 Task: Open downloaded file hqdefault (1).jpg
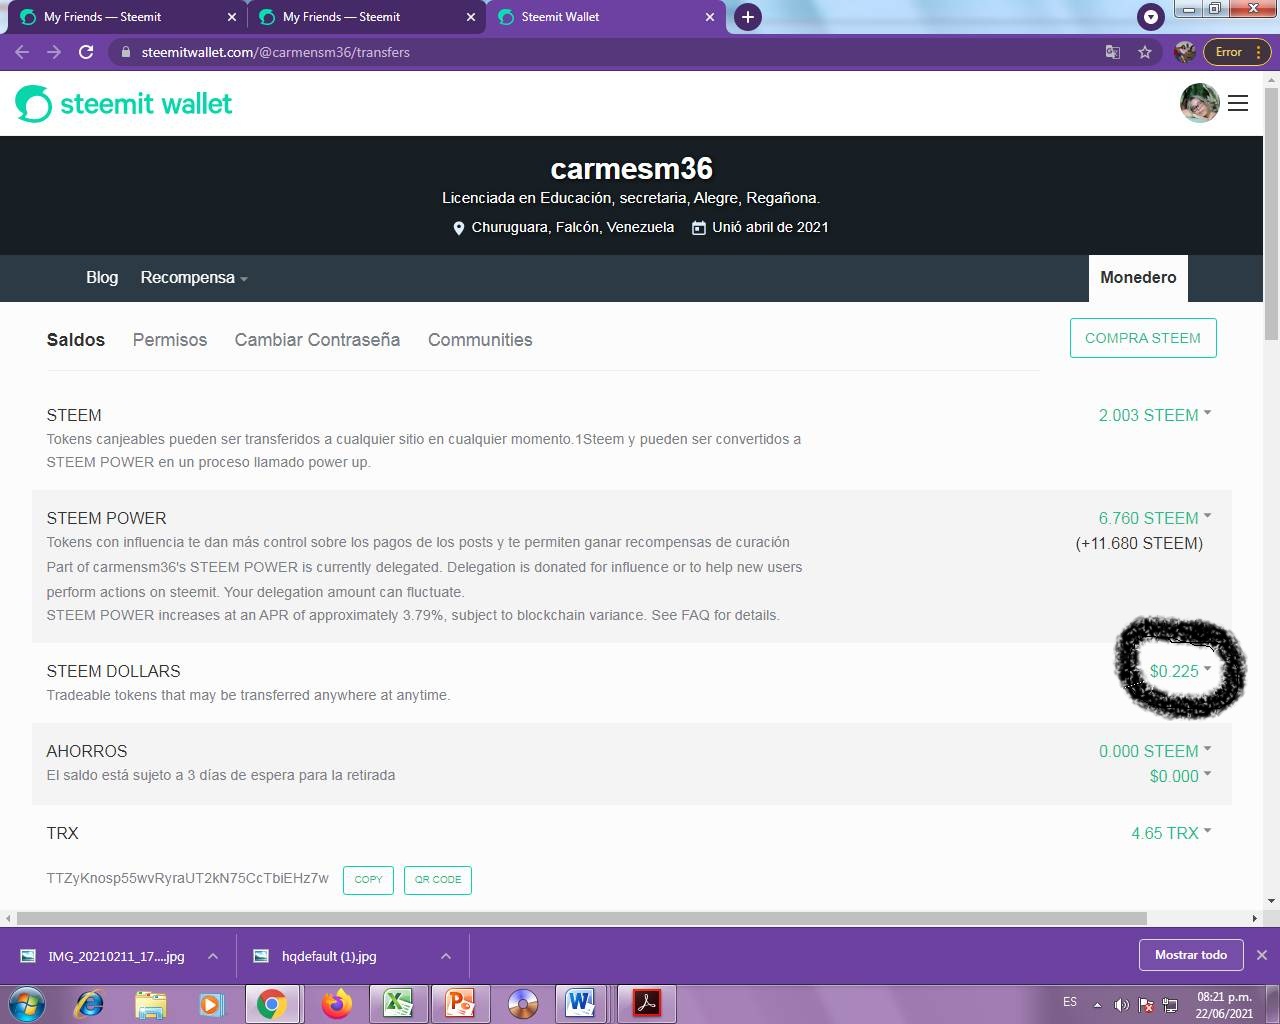coord(329,956)
